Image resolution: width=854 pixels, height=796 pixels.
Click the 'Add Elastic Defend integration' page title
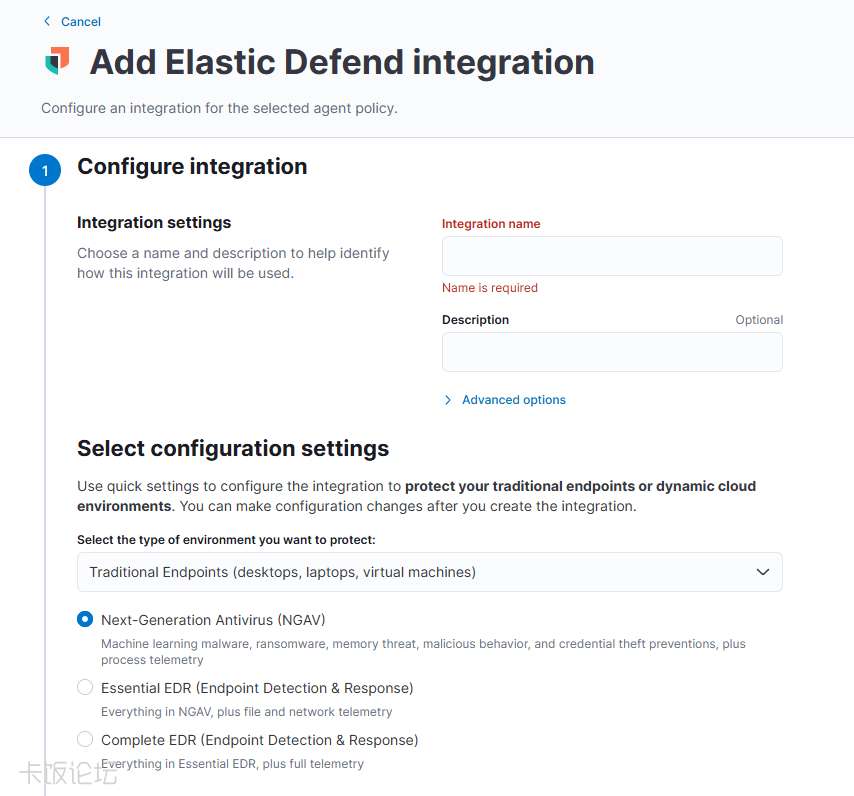(x=342, y=62)
